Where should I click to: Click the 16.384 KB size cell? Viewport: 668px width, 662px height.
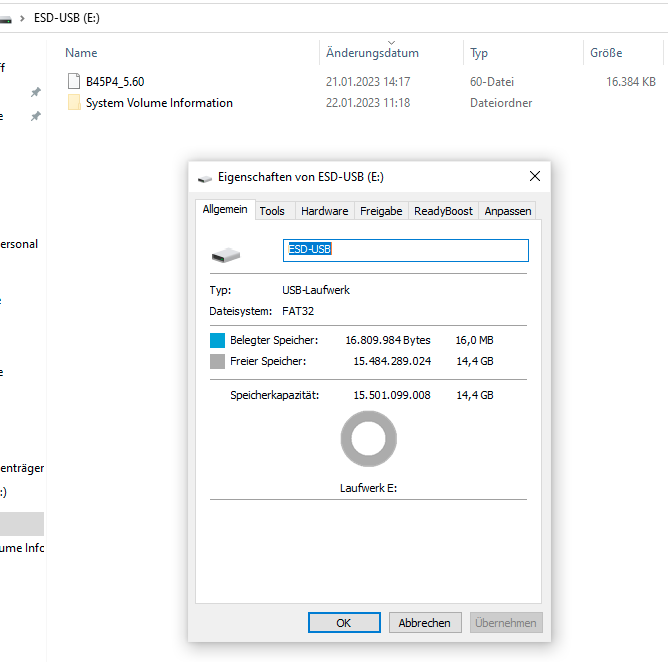pos(631,81)
